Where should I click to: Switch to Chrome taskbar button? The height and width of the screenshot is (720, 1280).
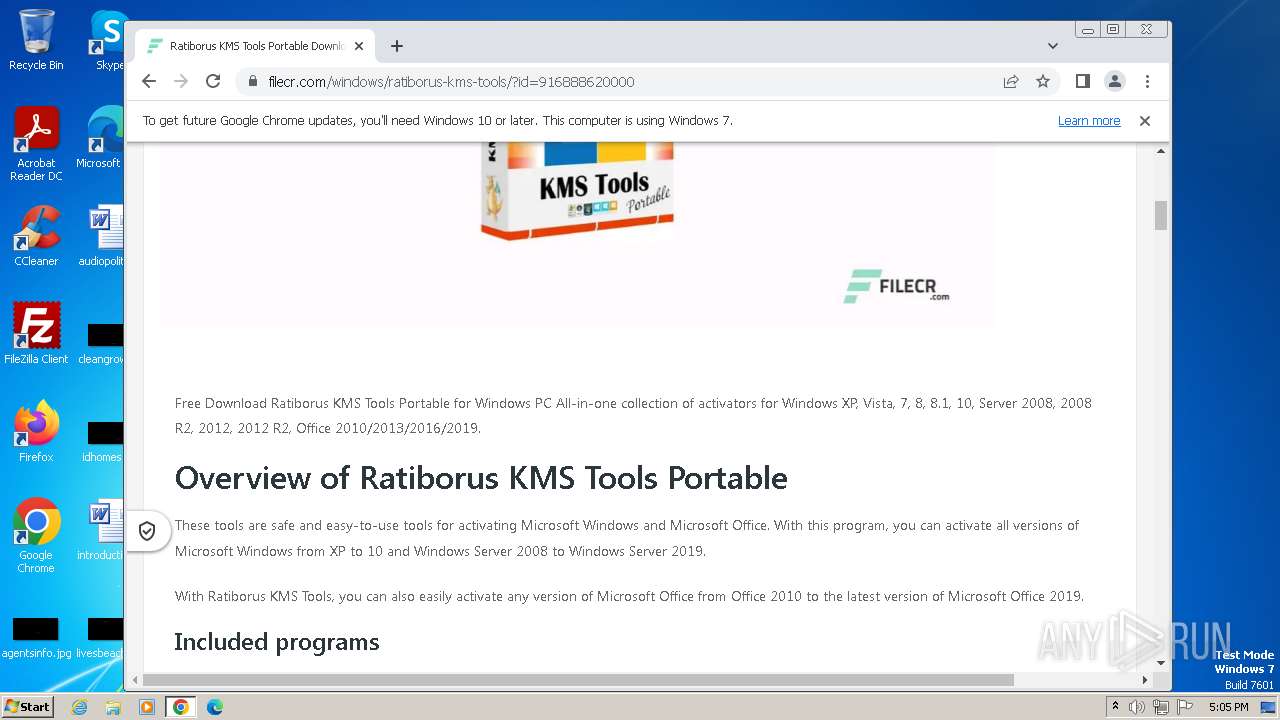coord(181,707)
